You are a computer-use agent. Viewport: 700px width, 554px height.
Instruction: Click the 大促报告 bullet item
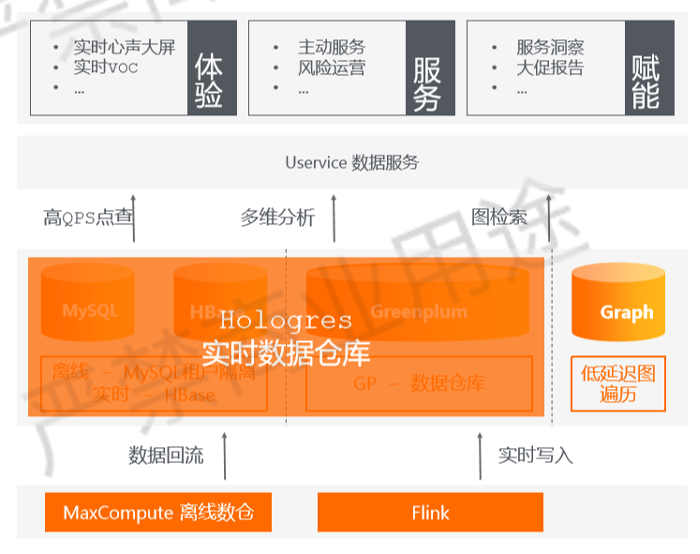[550, 68]
